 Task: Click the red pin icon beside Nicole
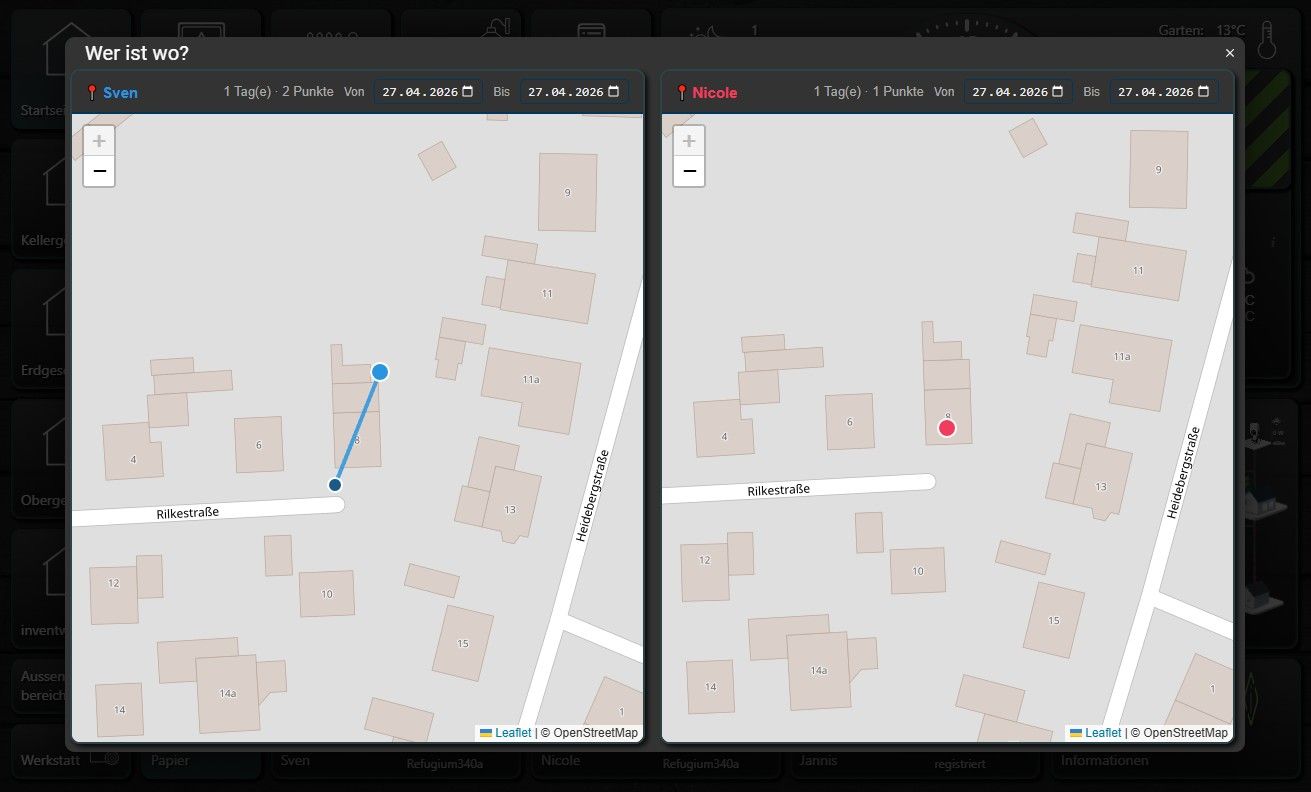click(682, 93)
